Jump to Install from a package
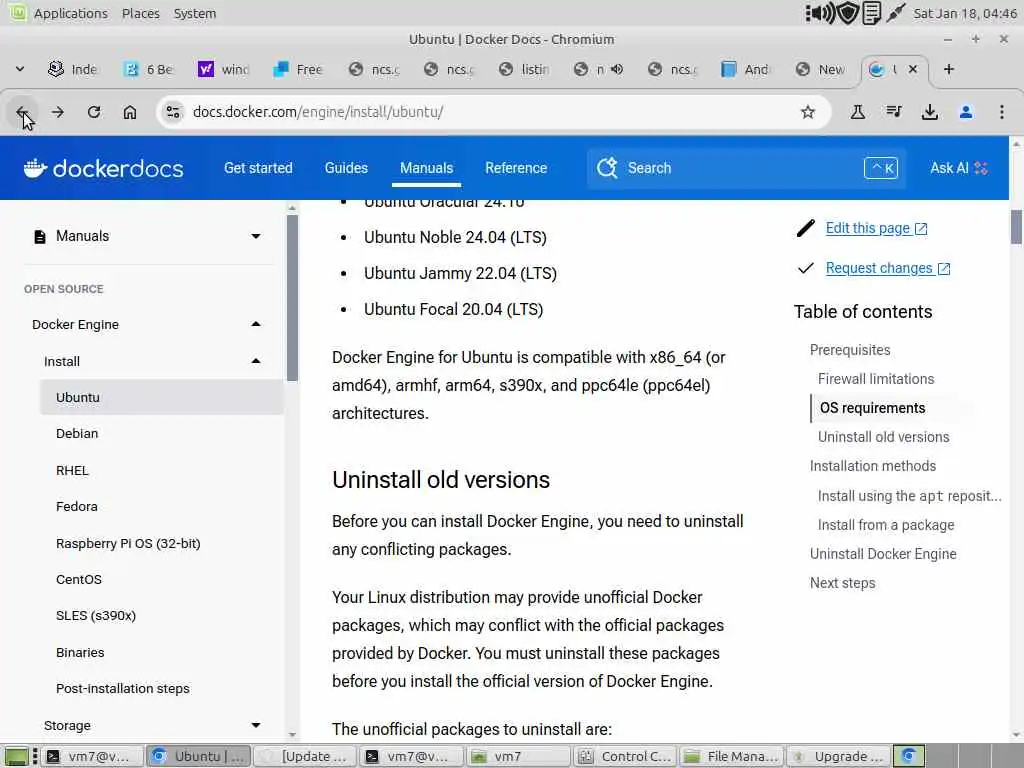 coord(886,525)
